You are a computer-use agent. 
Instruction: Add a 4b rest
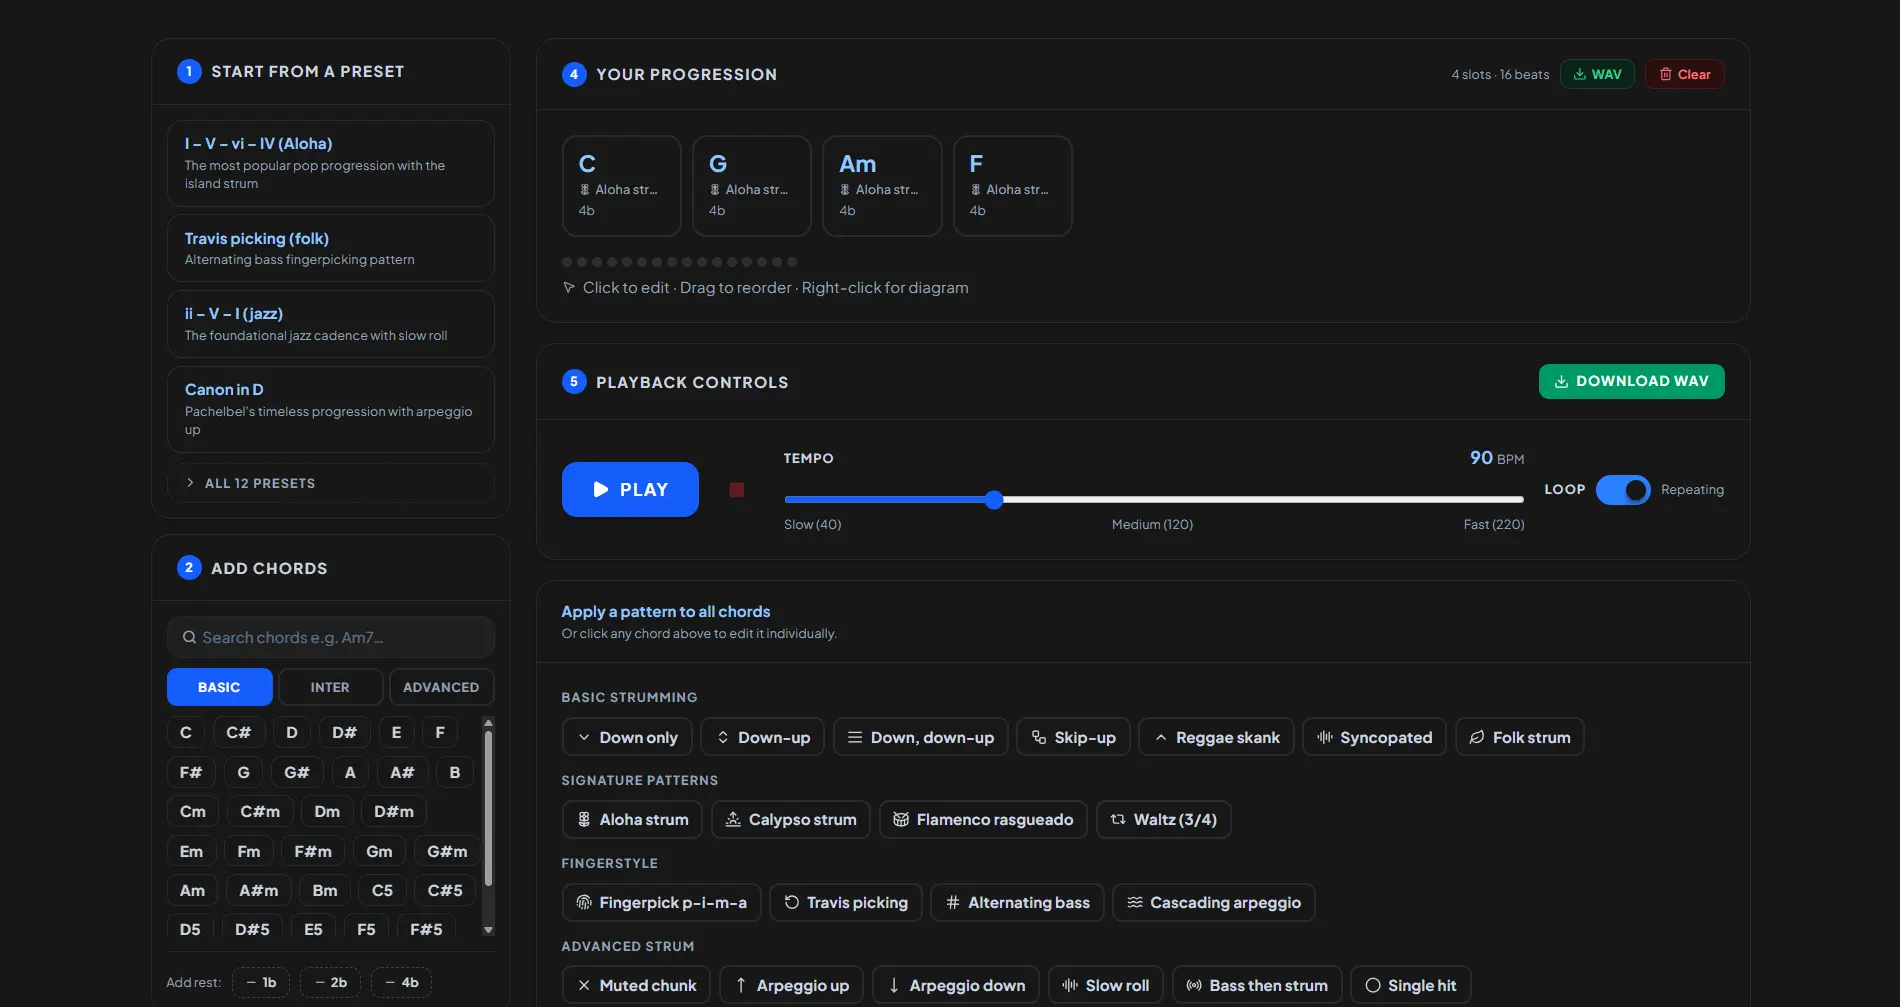pos(401,983)
